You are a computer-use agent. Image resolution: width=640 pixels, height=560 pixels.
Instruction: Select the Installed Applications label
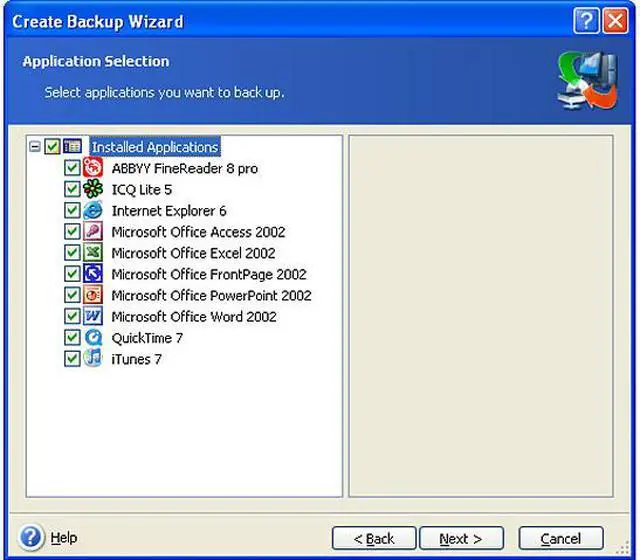pos(155,147)
